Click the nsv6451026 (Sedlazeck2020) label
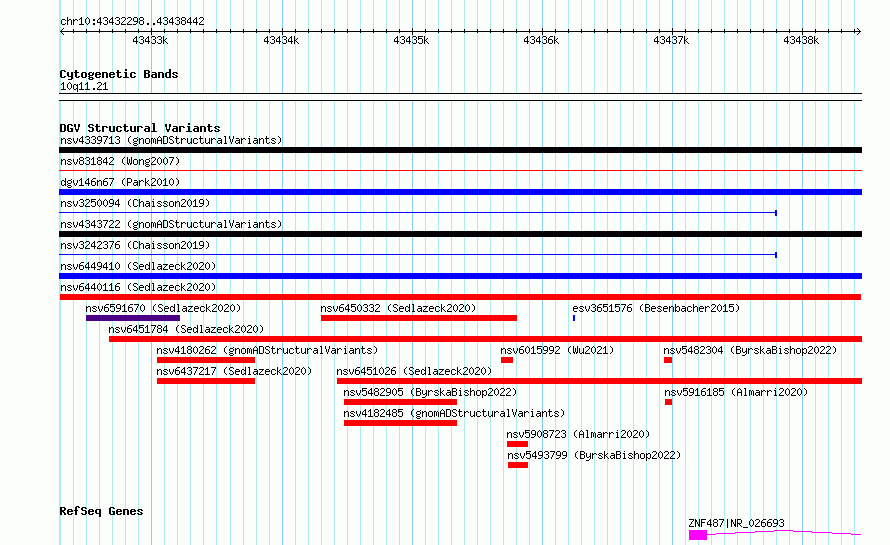 click(x=414, y=371)
